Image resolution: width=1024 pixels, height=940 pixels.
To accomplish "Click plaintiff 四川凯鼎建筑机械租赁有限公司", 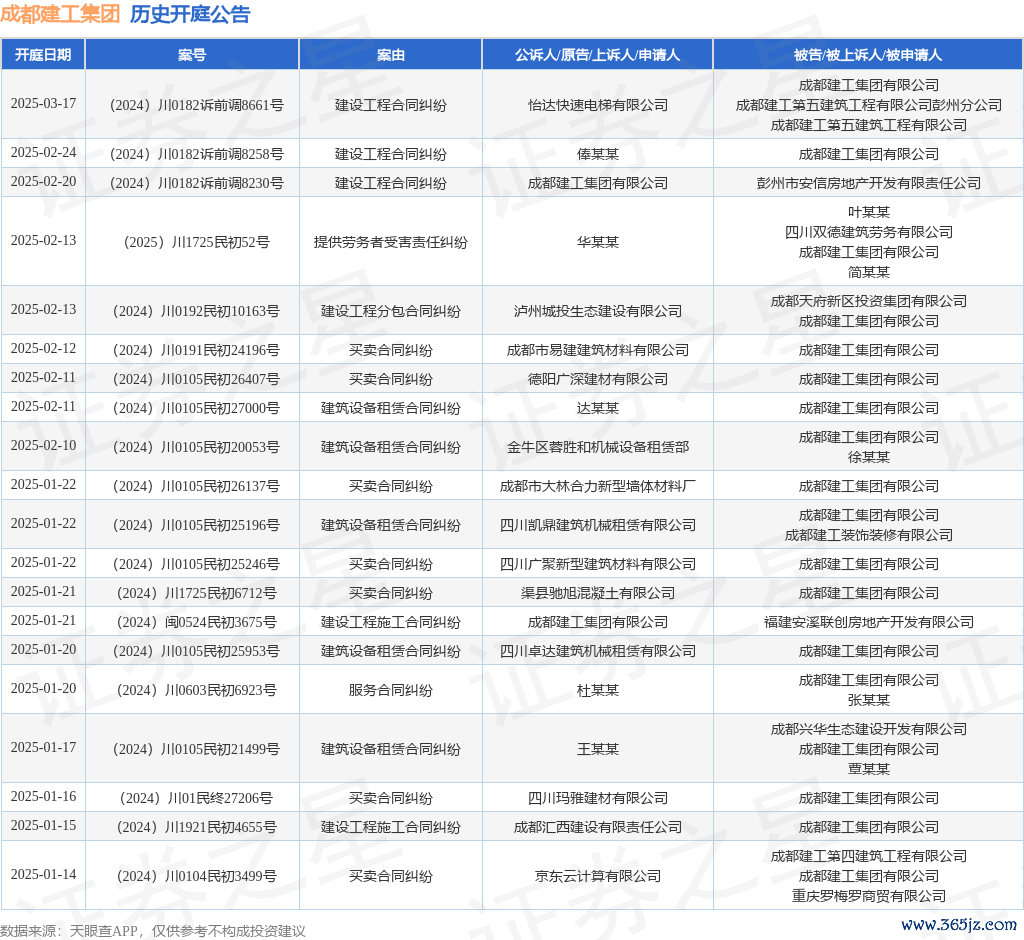I will [x=598, y=525].
